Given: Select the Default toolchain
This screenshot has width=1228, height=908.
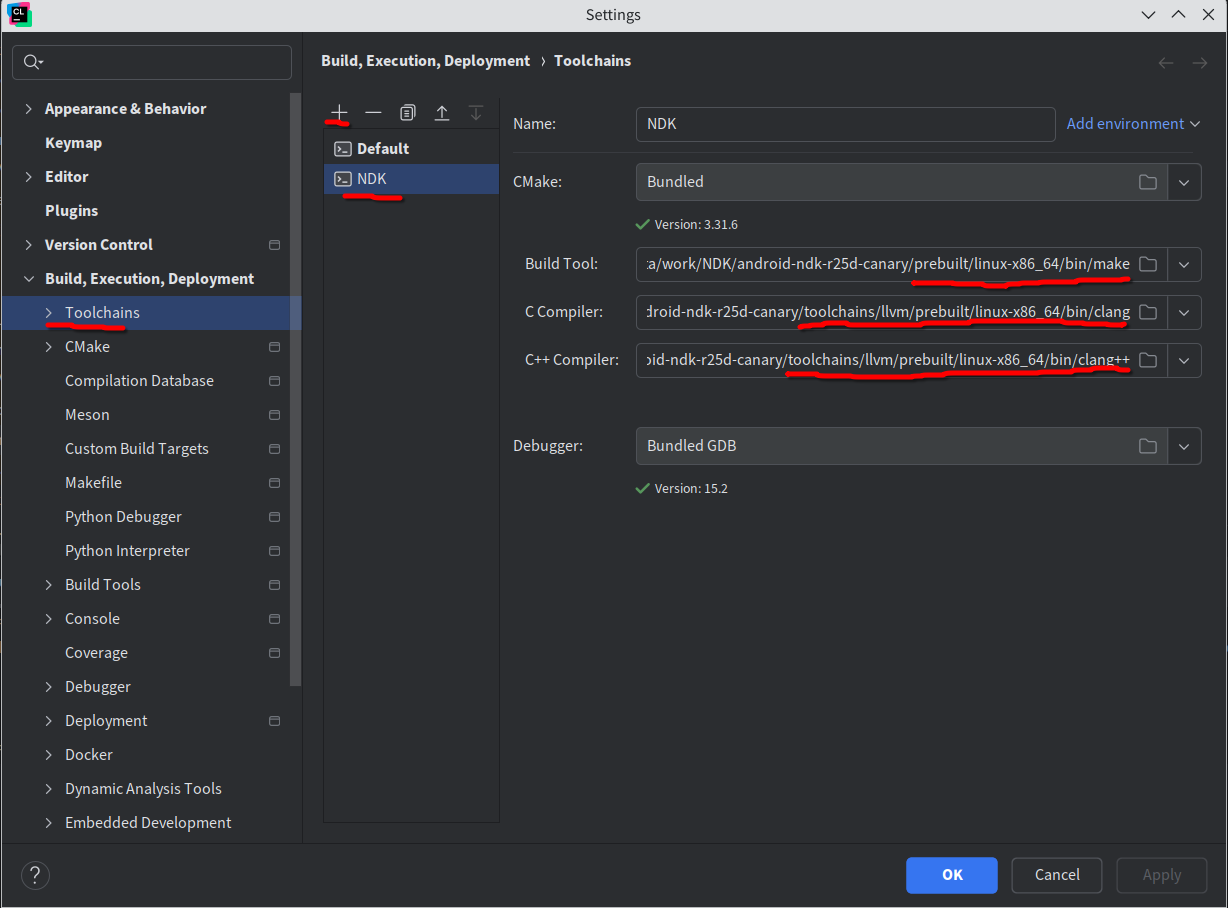Looking at the screenshot, I should [x=411, y=148].
